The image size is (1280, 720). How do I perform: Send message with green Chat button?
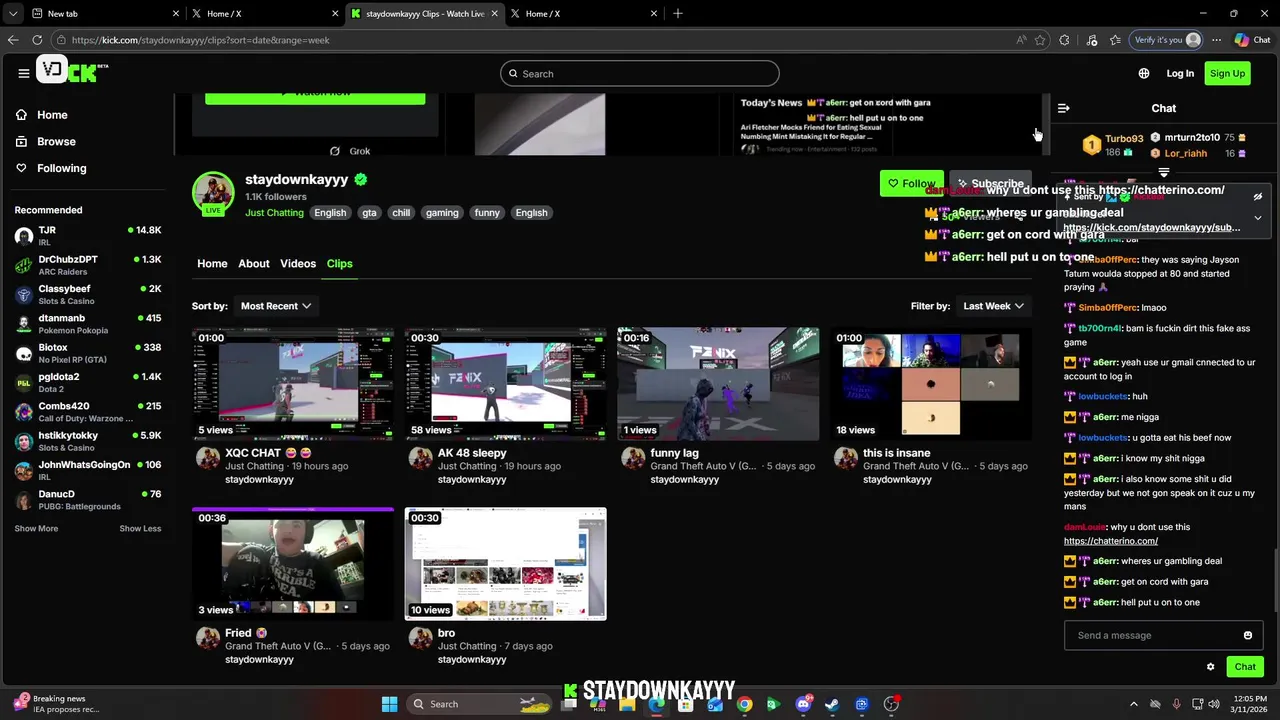(1245, 667)
